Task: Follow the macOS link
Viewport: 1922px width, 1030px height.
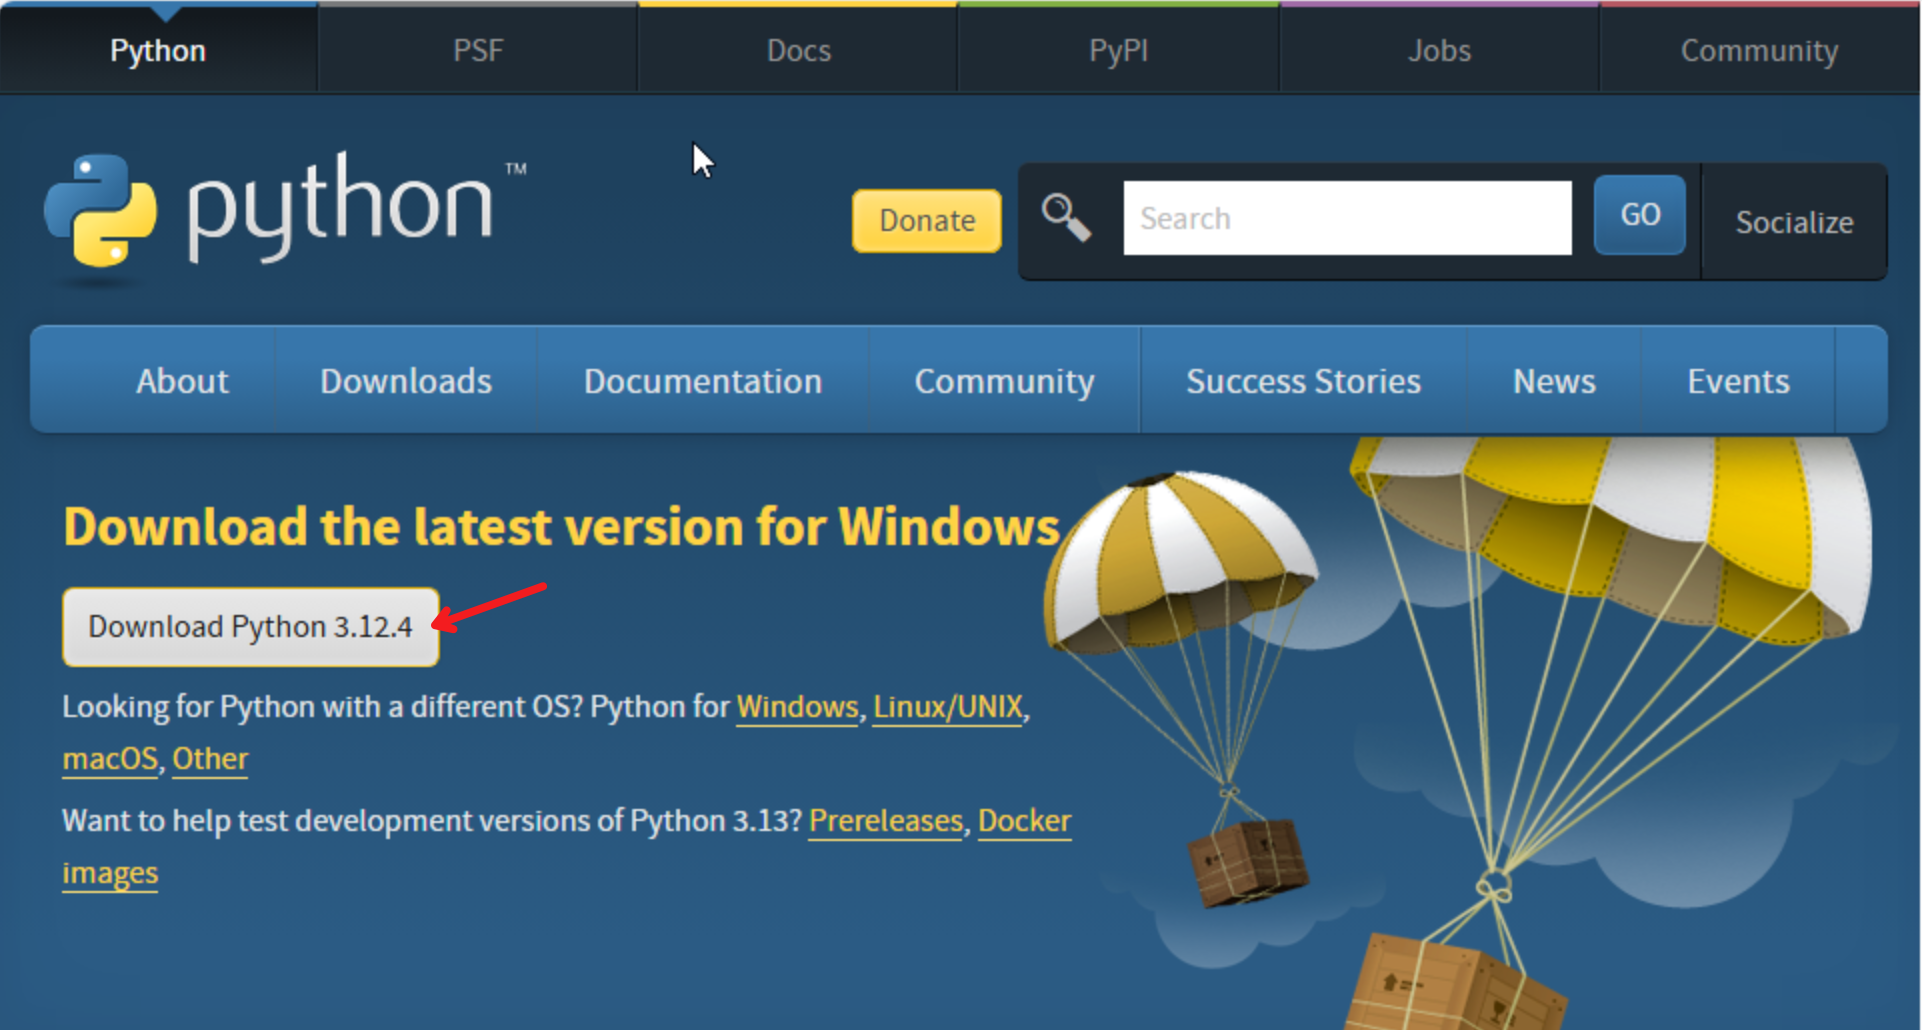Action: coord(110,759)
